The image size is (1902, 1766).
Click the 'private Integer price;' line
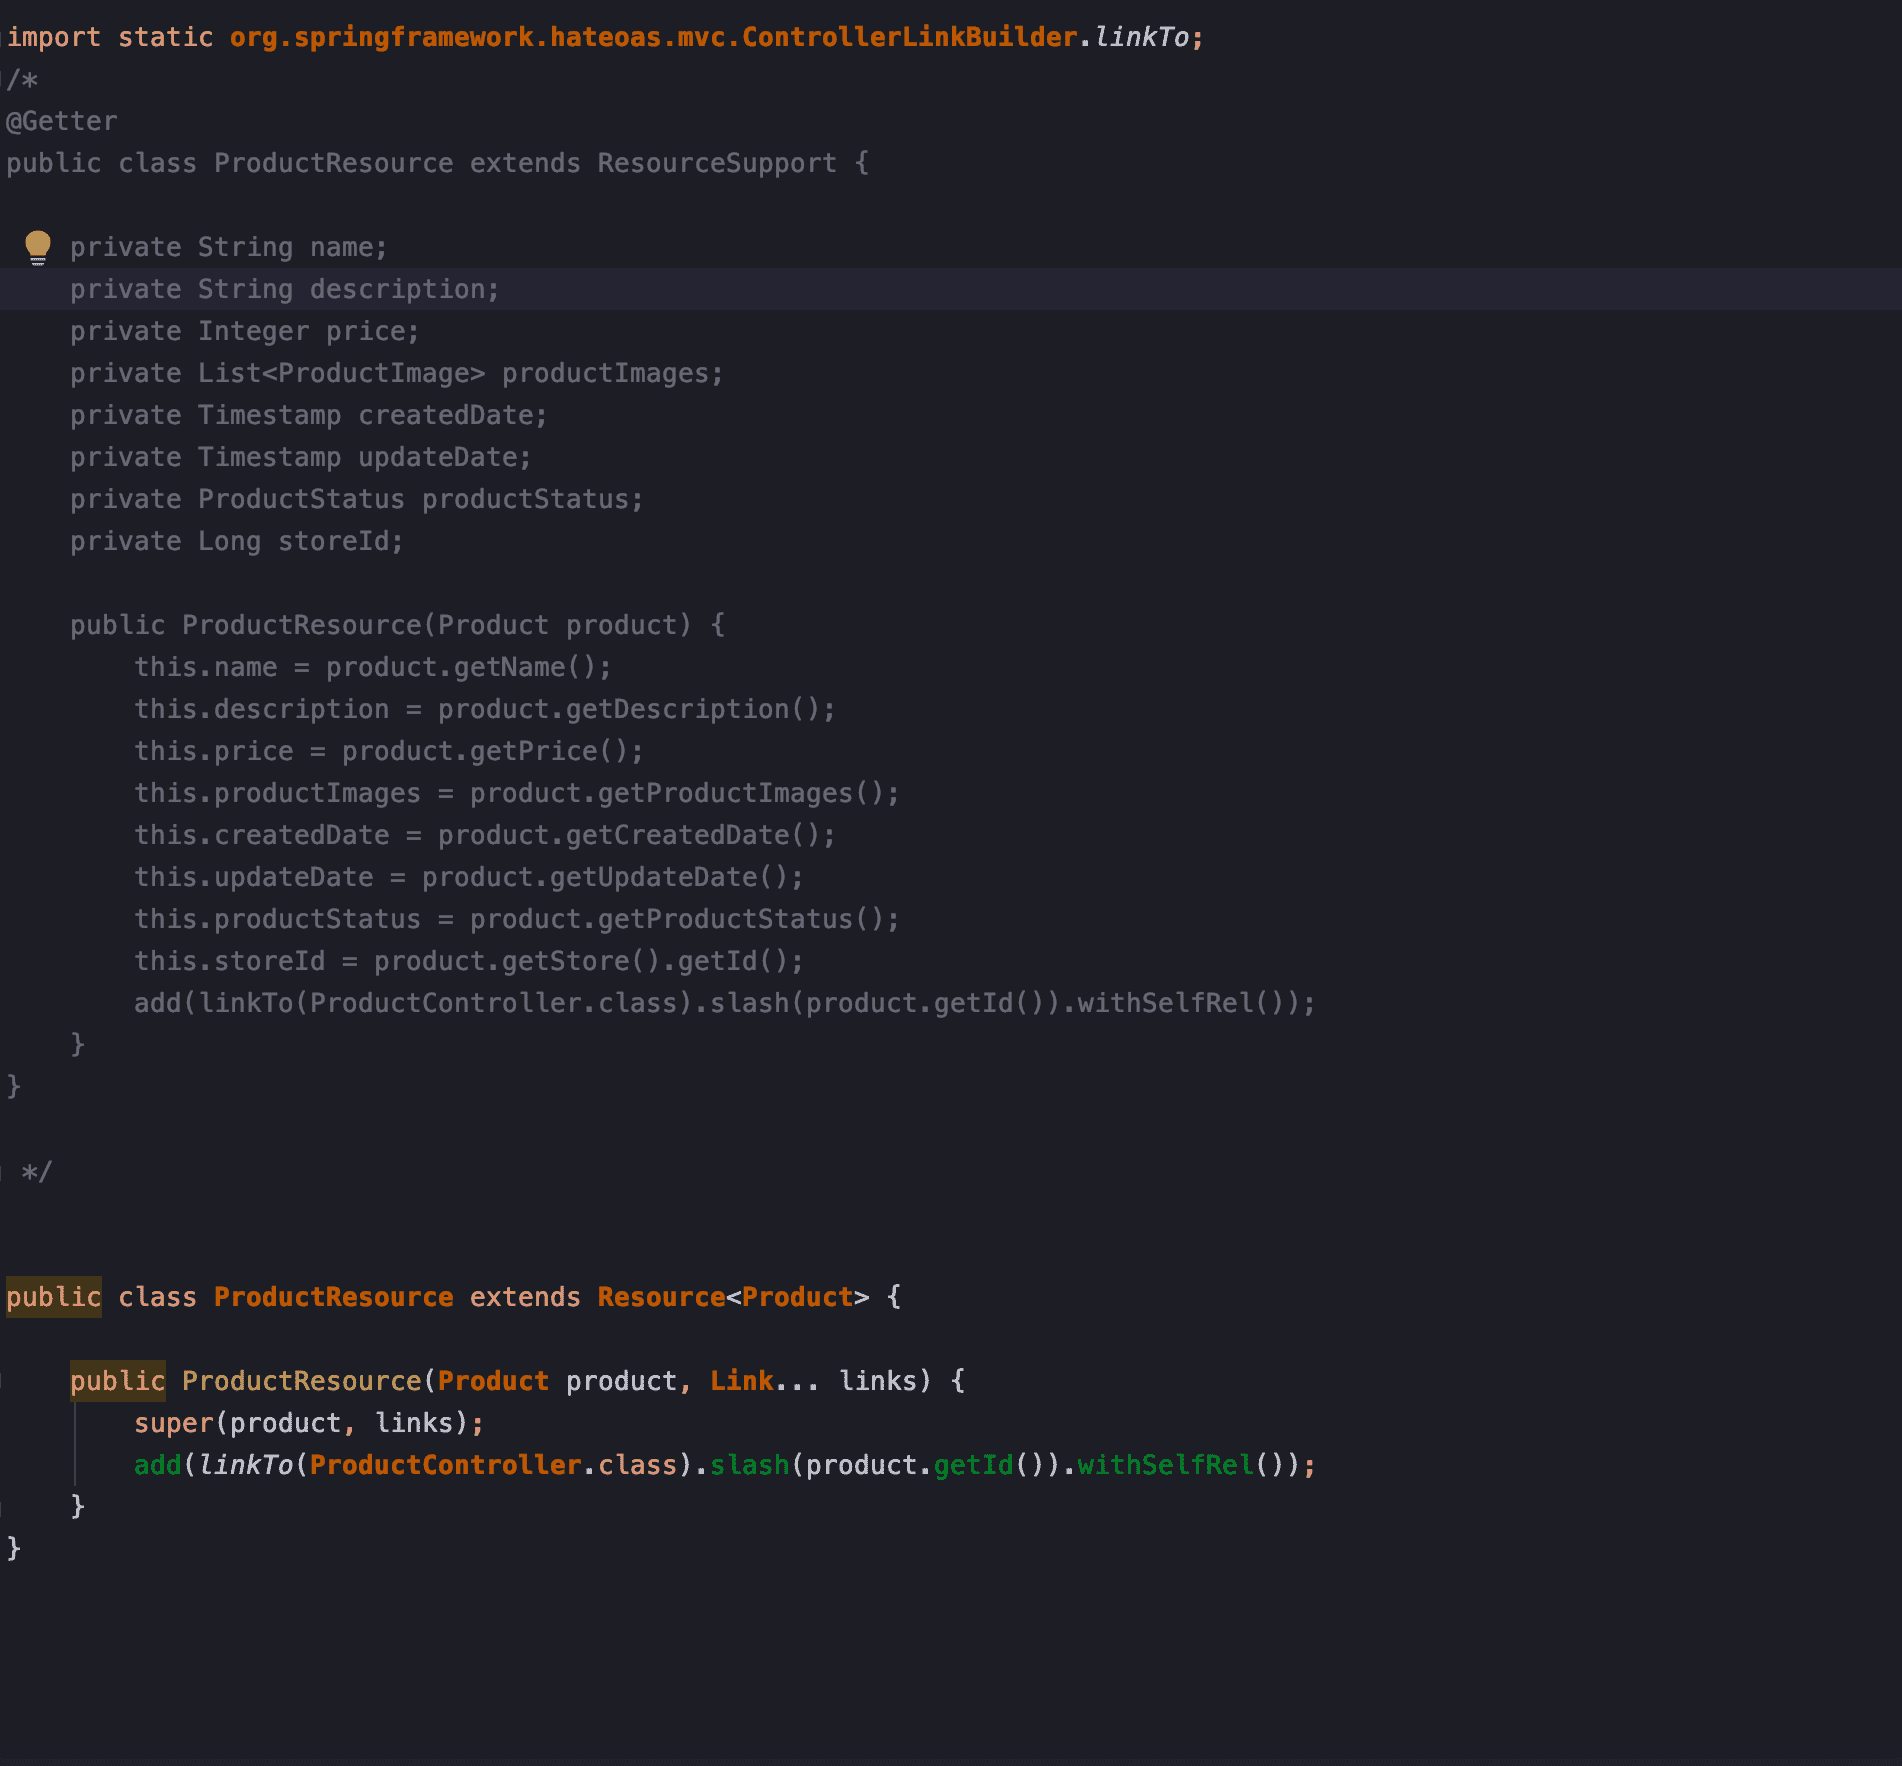(244, 331)
